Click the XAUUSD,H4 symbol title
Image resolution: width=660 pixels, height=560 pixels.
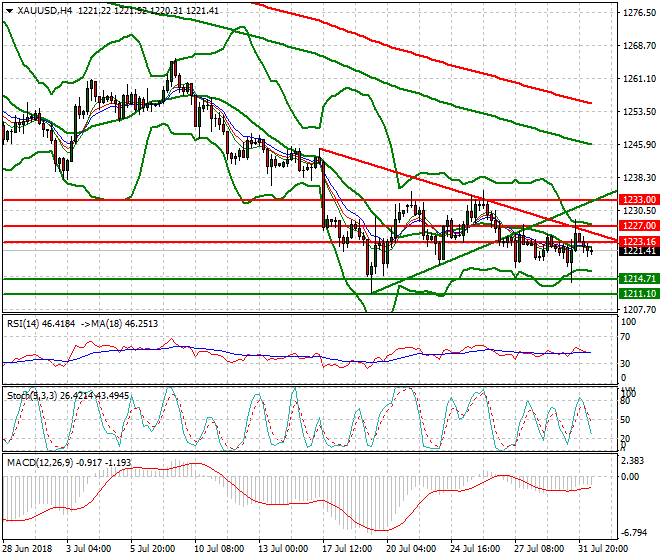click(x=45, y=11)
